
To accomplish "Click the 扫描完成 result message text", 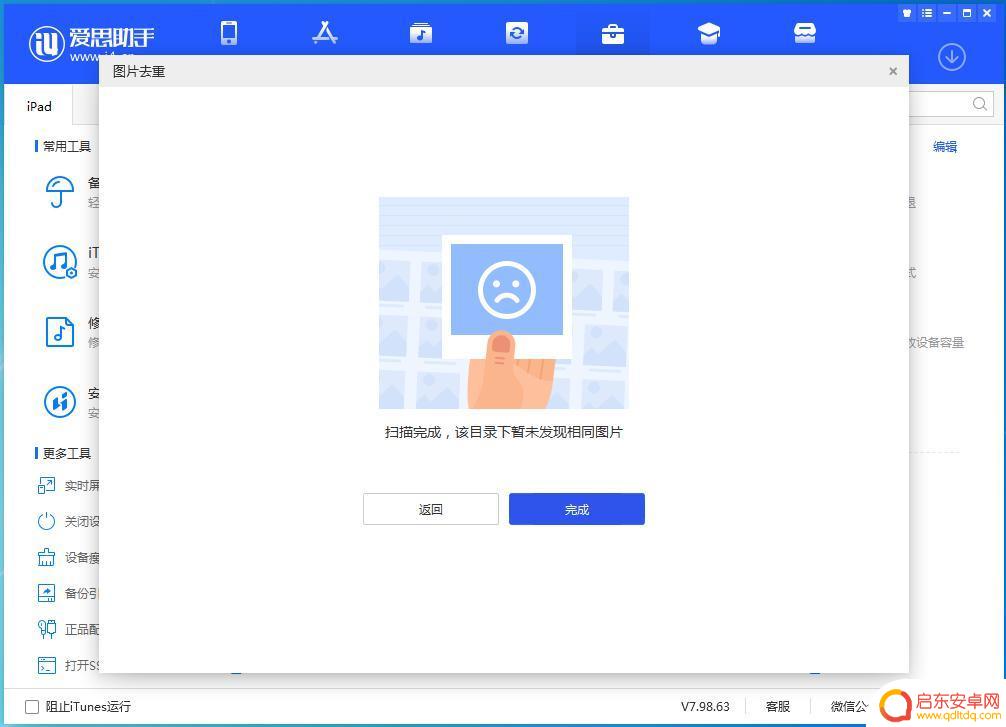I will (504, 432).
